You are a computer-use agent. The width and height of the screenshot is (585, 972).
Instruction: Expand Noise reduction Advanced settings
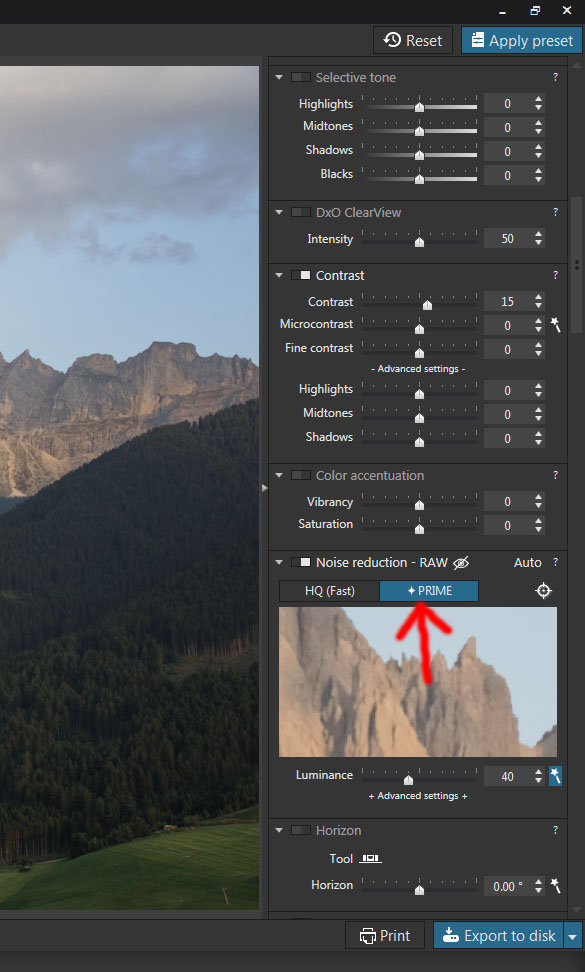[x=418, y=795]
